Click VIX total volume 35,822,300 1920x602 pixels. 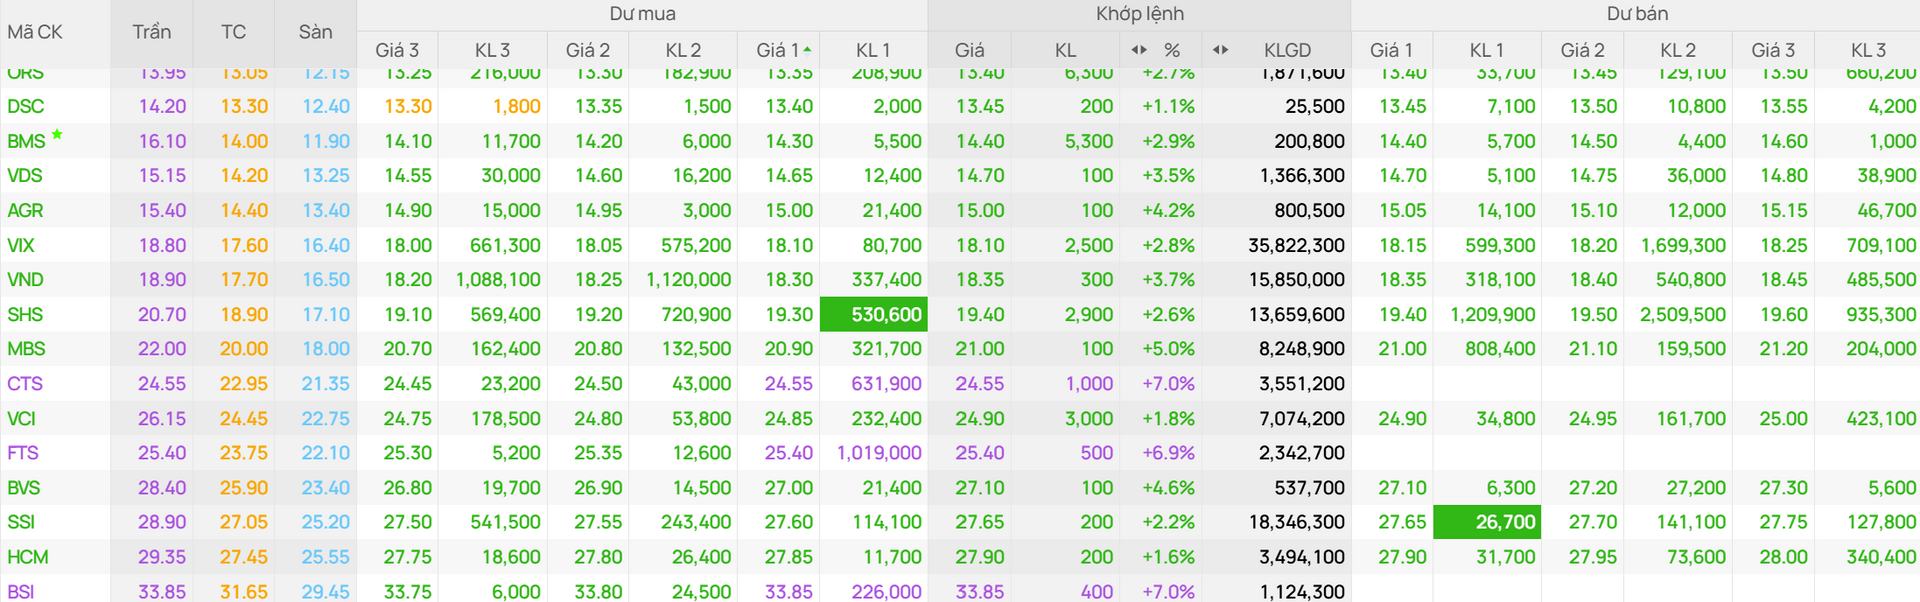pos(1296,245)
